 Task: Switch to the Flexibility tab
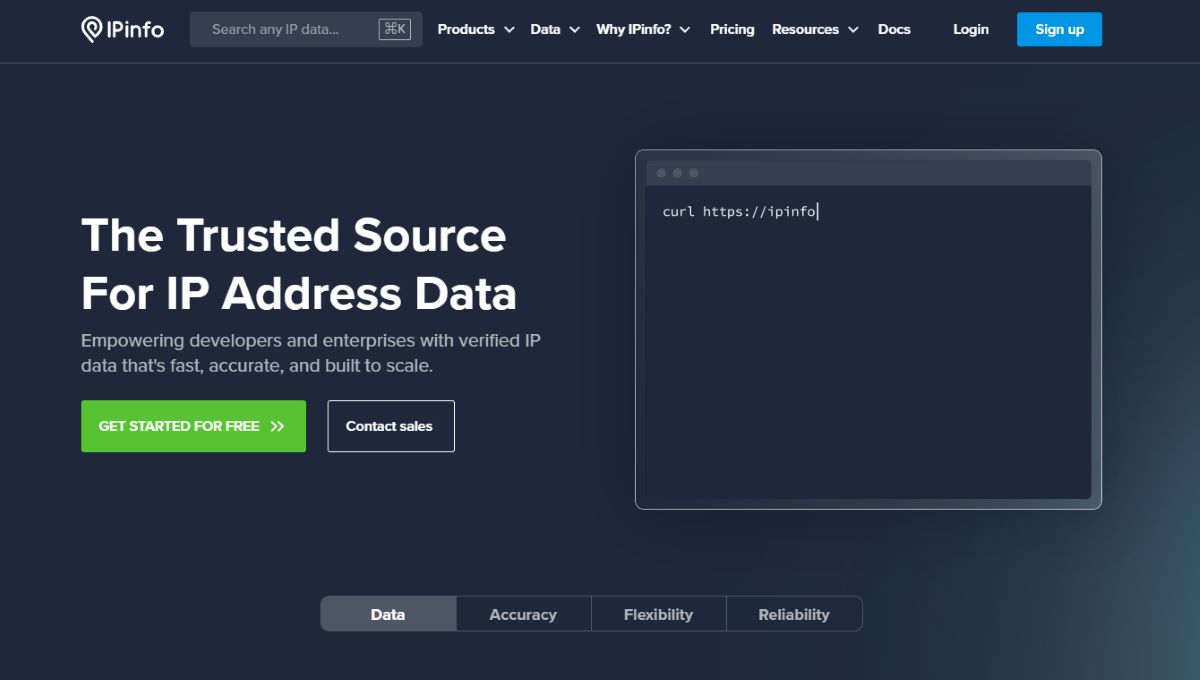pyautogui.click(x=658, y=614)
